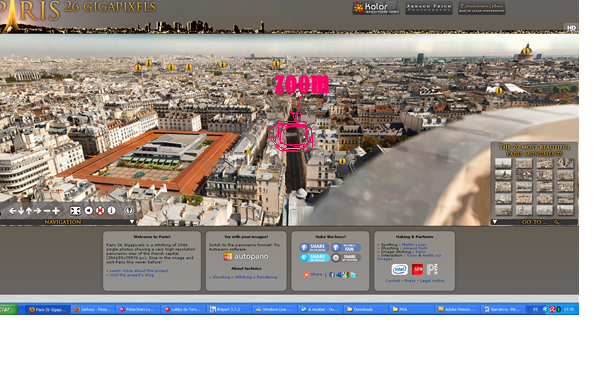Open 'Learn more about the project' link
The width and height of the screenshot is (600, 375).
click(x=139, y=271)
